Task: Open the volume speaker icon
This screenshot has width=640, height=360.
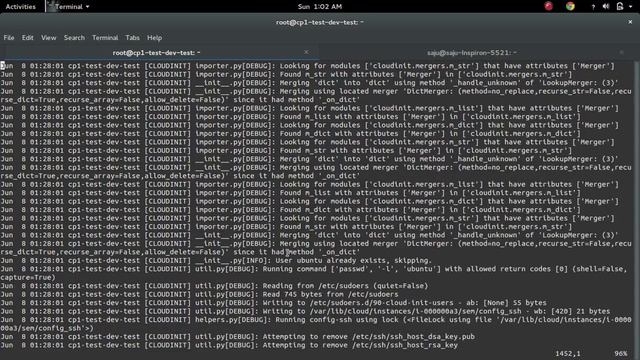Action: [606, 6]
